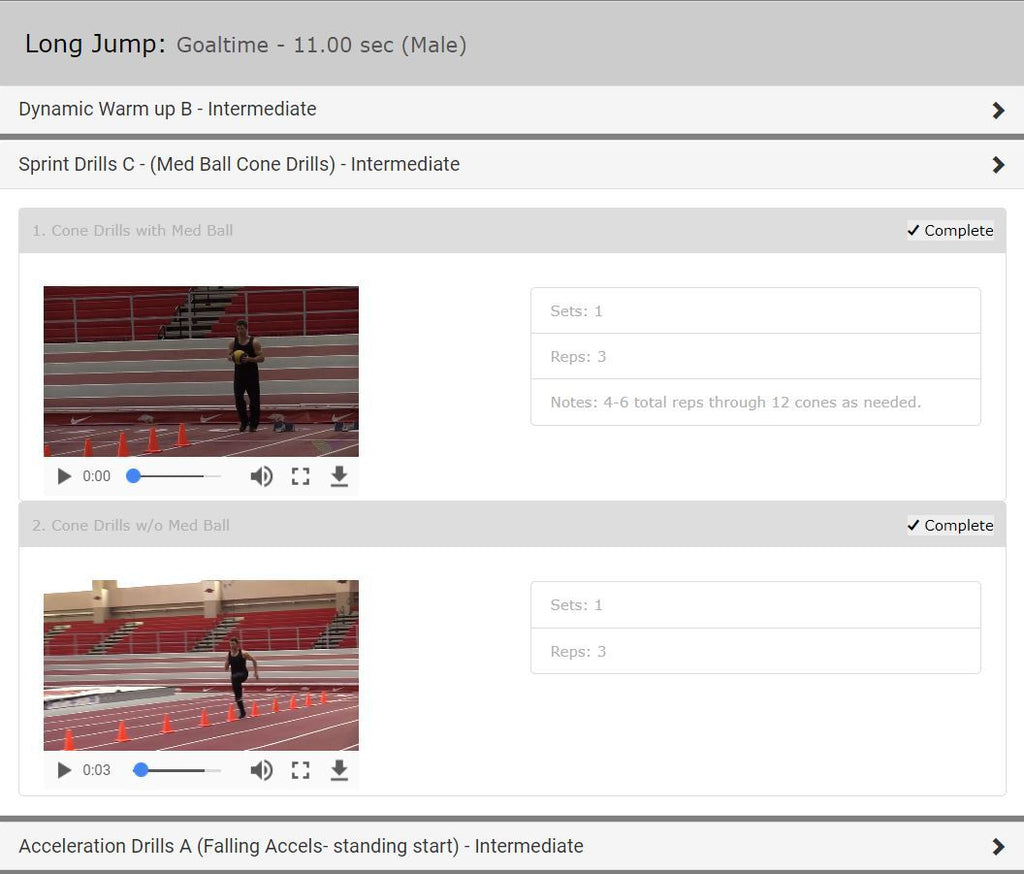This screenshot has width=1024, height=874.
Task: Mute the Cone Drills with Med Ball video
Action: pyautogui.click(x=262, y=476)
